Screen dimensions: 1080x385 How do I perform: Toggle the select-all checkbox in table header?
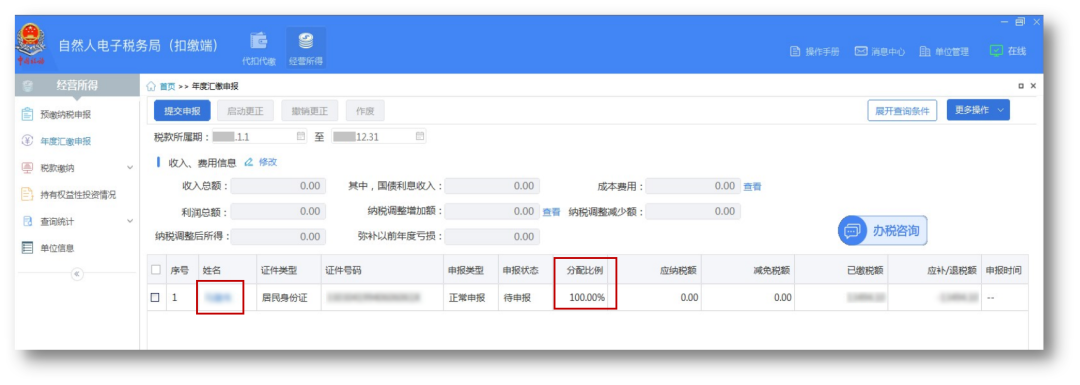tap(156, 269)
